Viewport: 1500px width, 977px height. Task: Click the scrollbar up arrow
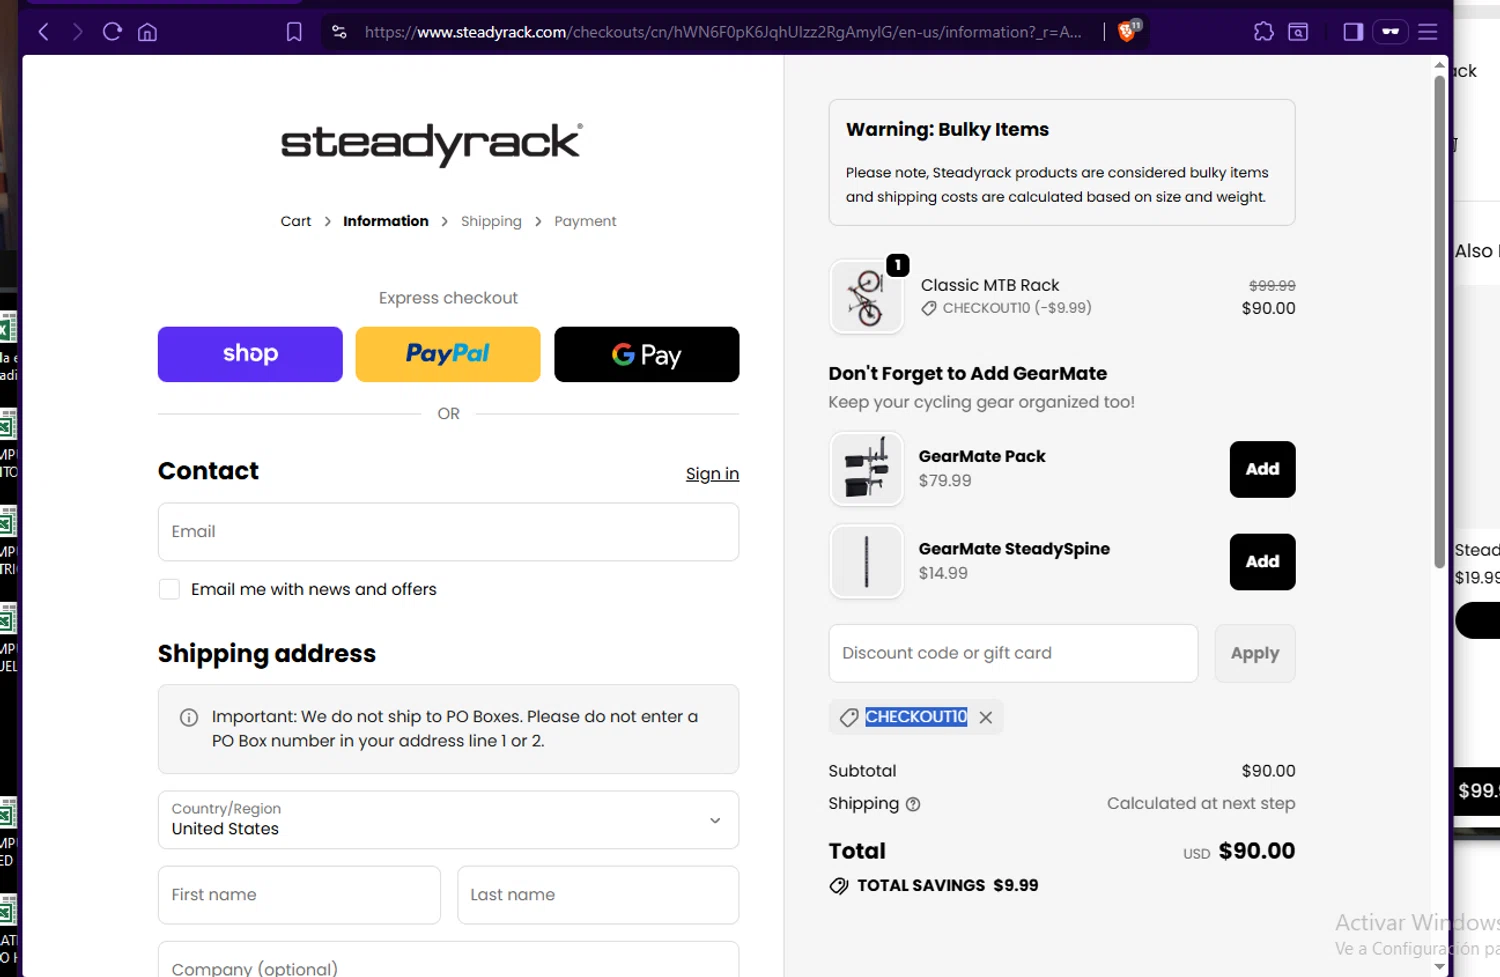click(x=1439, y=65)
